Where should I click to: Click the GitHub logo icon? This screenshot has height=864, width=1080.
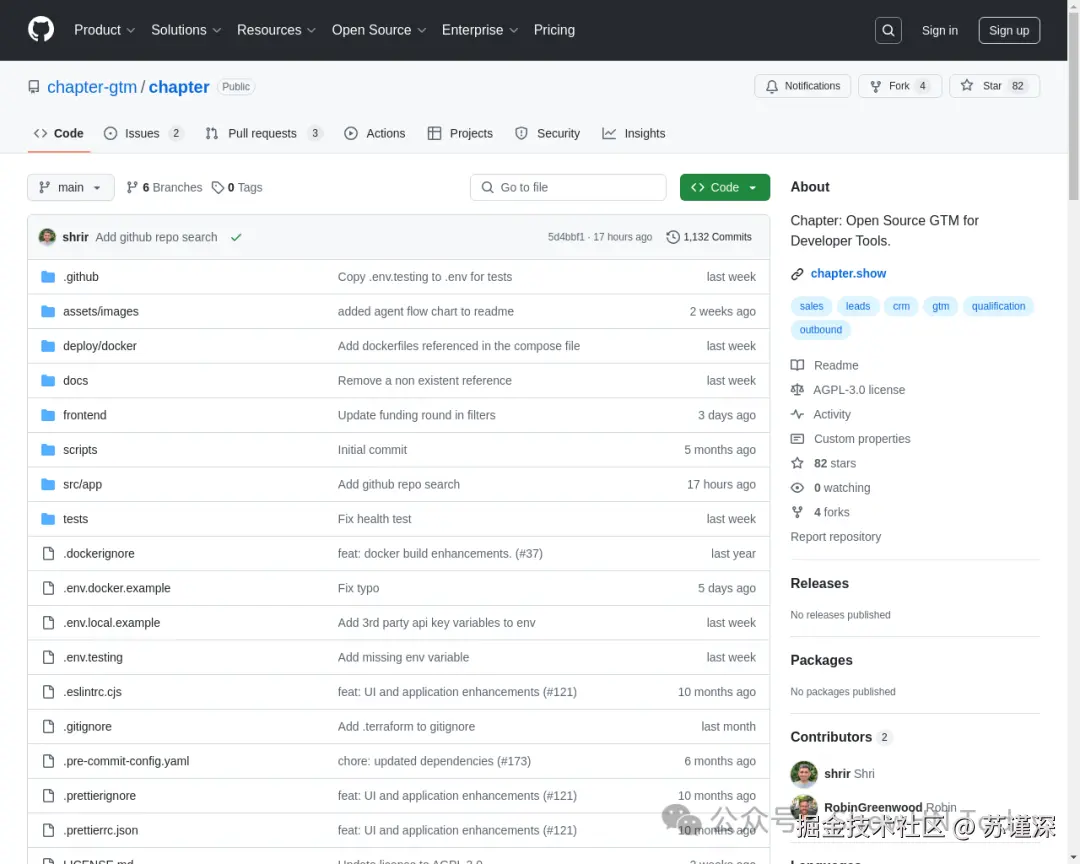pyautogui.click(x=41, y=30)
